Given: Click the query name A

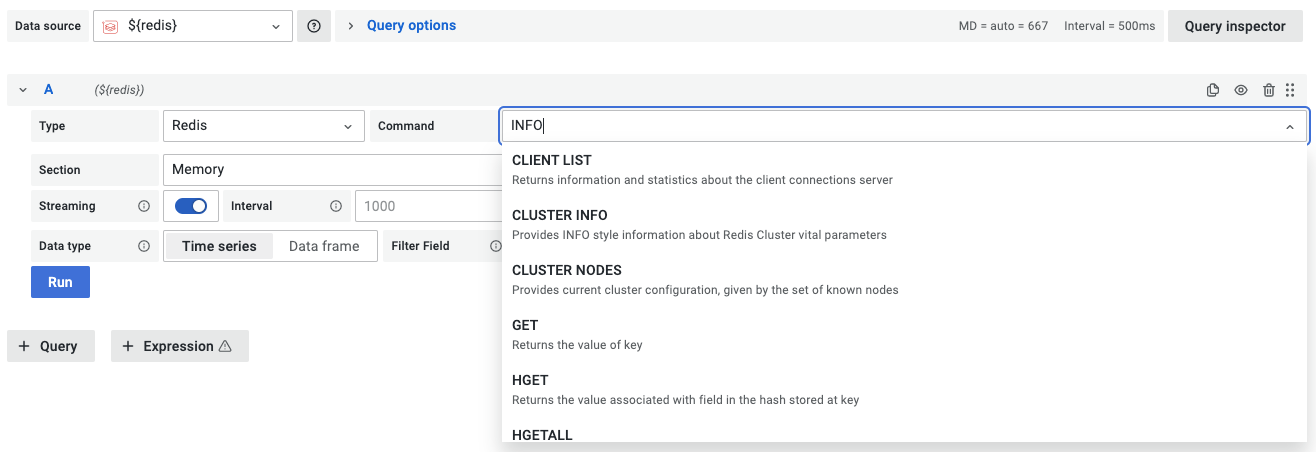Looking at the screenshot, I should 49,90.
